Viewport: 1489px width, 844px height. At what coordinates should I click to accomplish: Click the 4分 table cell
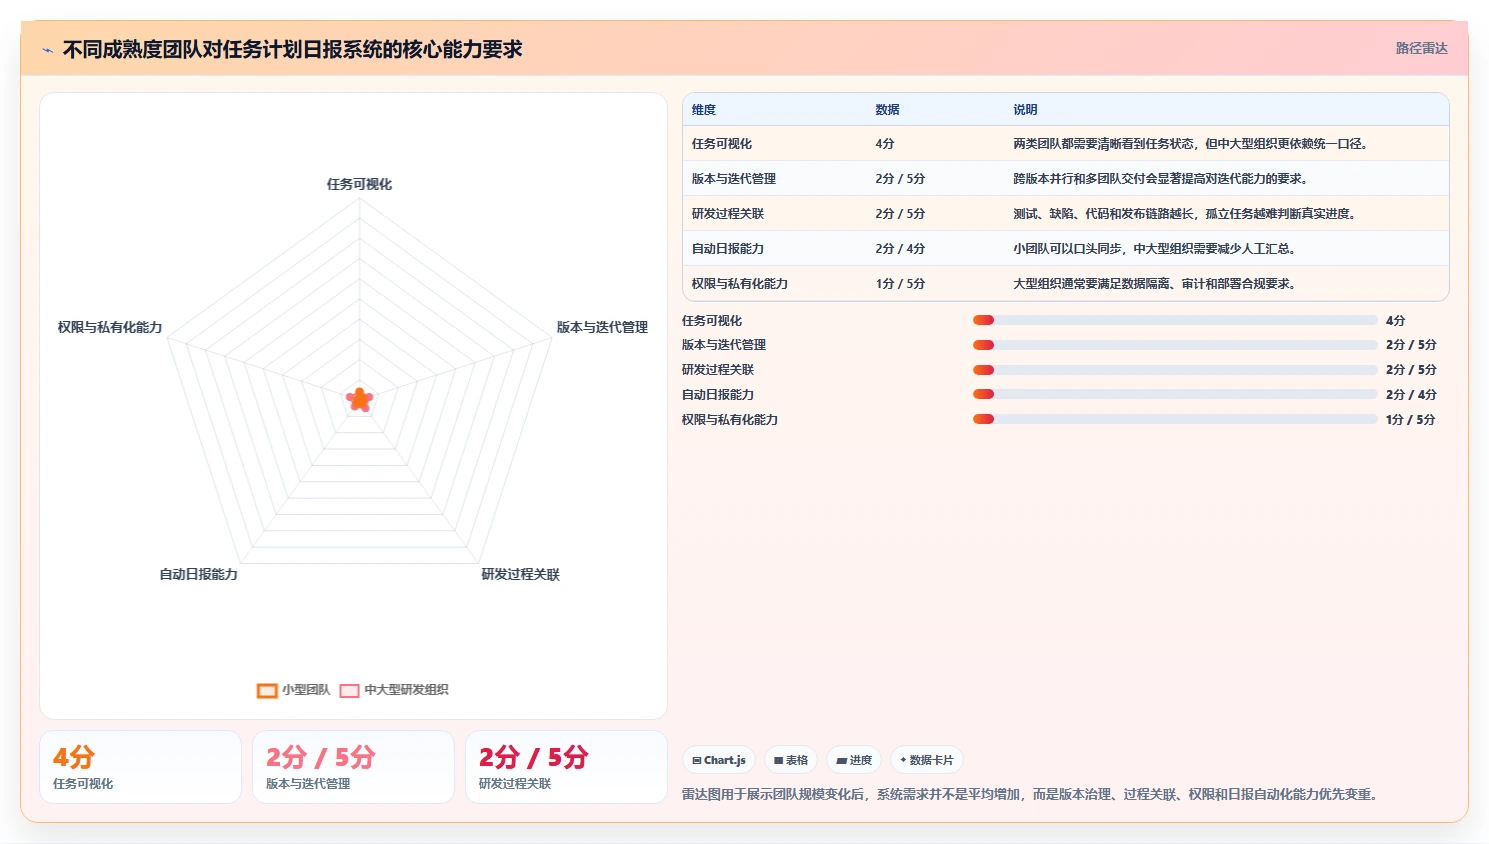click(x=885, y=144)
